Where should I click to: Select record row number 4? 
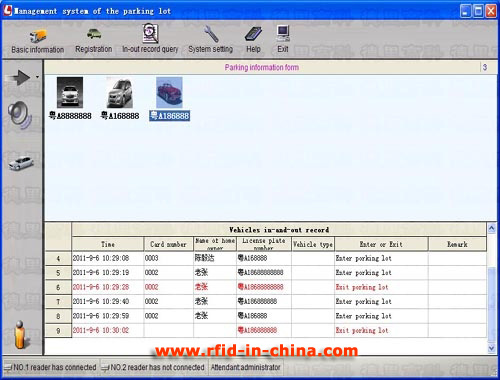click(x=58, y=258)
